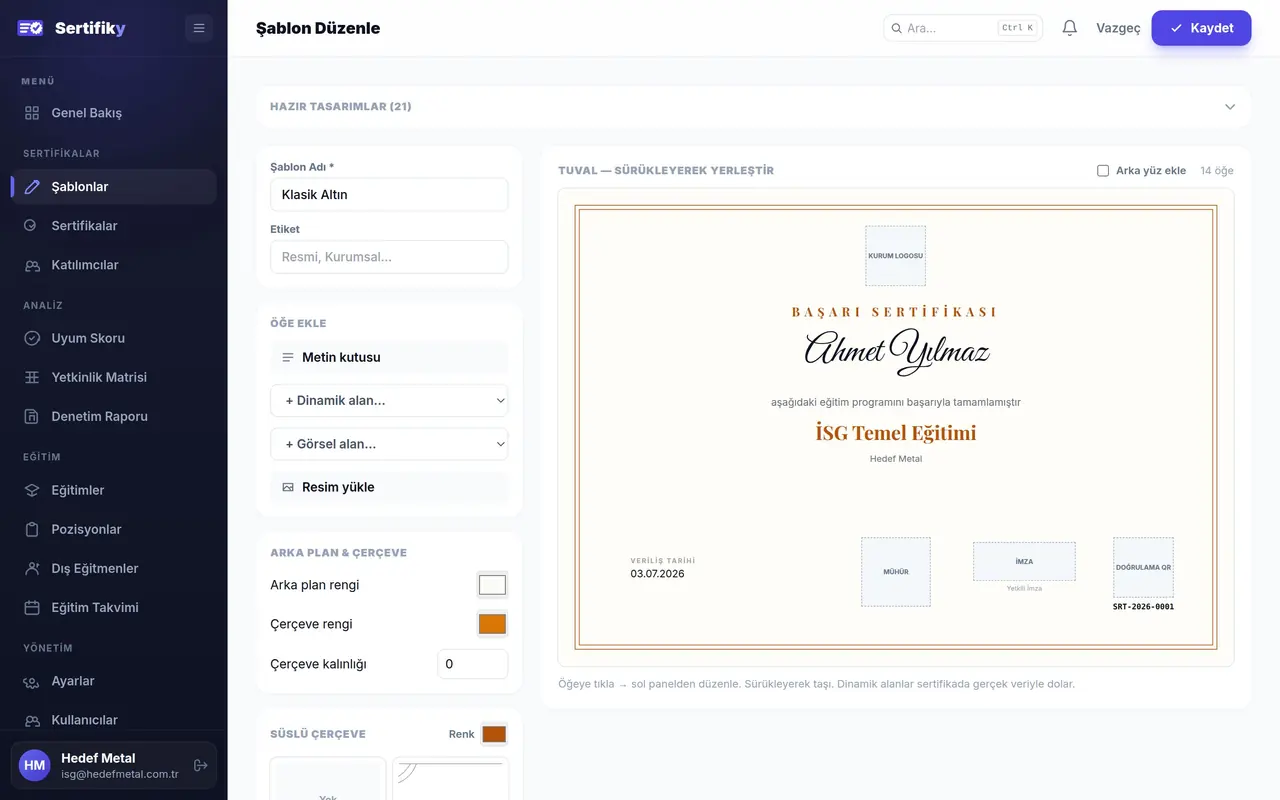Select the Kurum Logosu placeholder on canvas
Screen dimensions: 1280x800
[896, 256]
